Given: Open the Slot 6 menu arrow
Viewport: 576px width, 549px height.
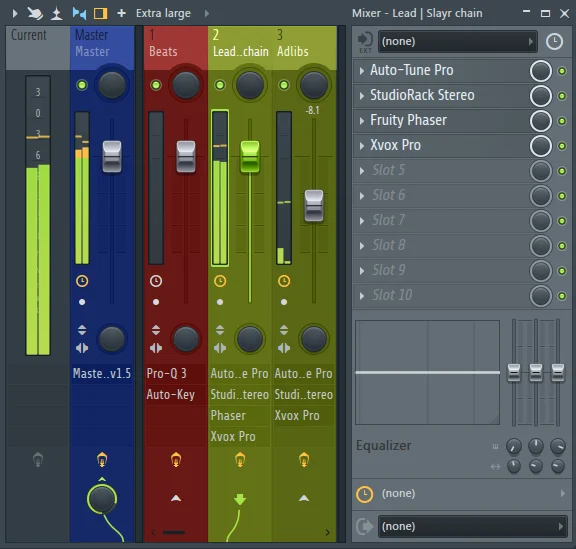Looking at the screenshot, I should coord(362,196).
